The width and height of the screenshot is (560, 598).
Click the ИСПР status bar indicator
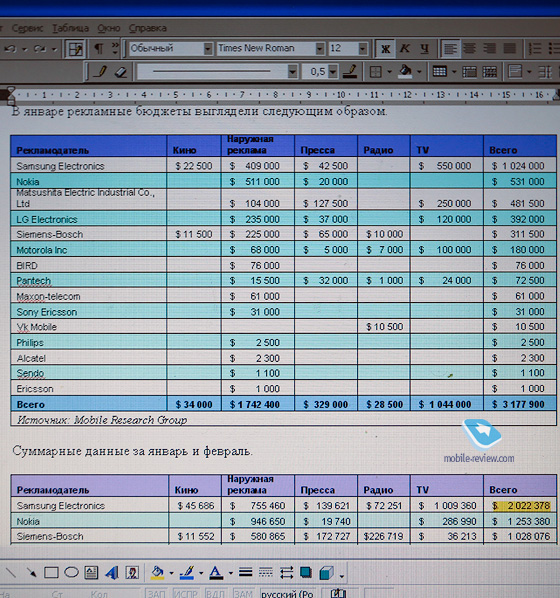click(x=185, y=593)
